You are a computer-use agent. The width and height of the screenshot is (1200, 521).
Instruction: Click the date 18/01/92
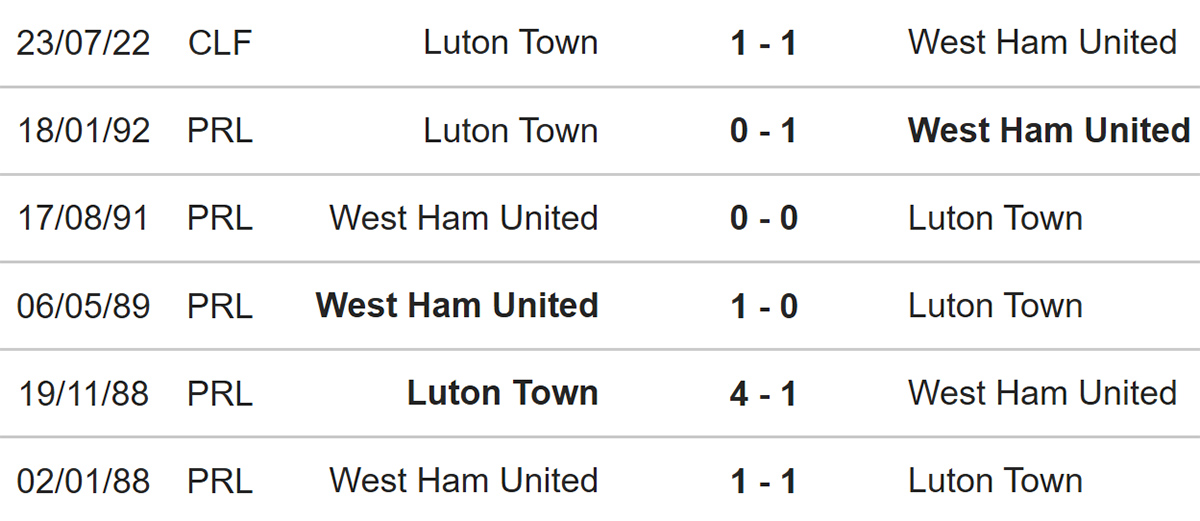83,131
